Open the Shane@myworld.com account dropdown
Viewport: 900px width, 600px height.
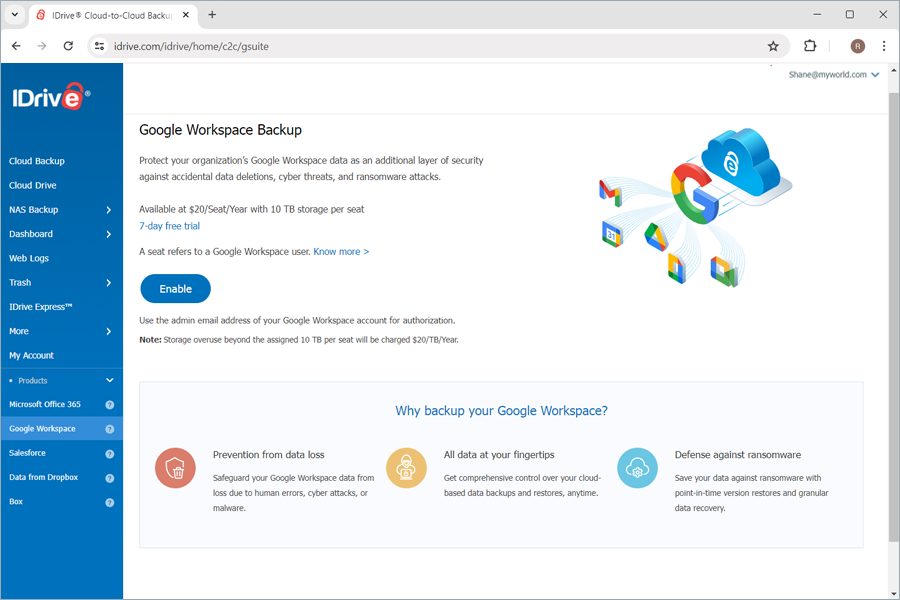pos(833,75)
